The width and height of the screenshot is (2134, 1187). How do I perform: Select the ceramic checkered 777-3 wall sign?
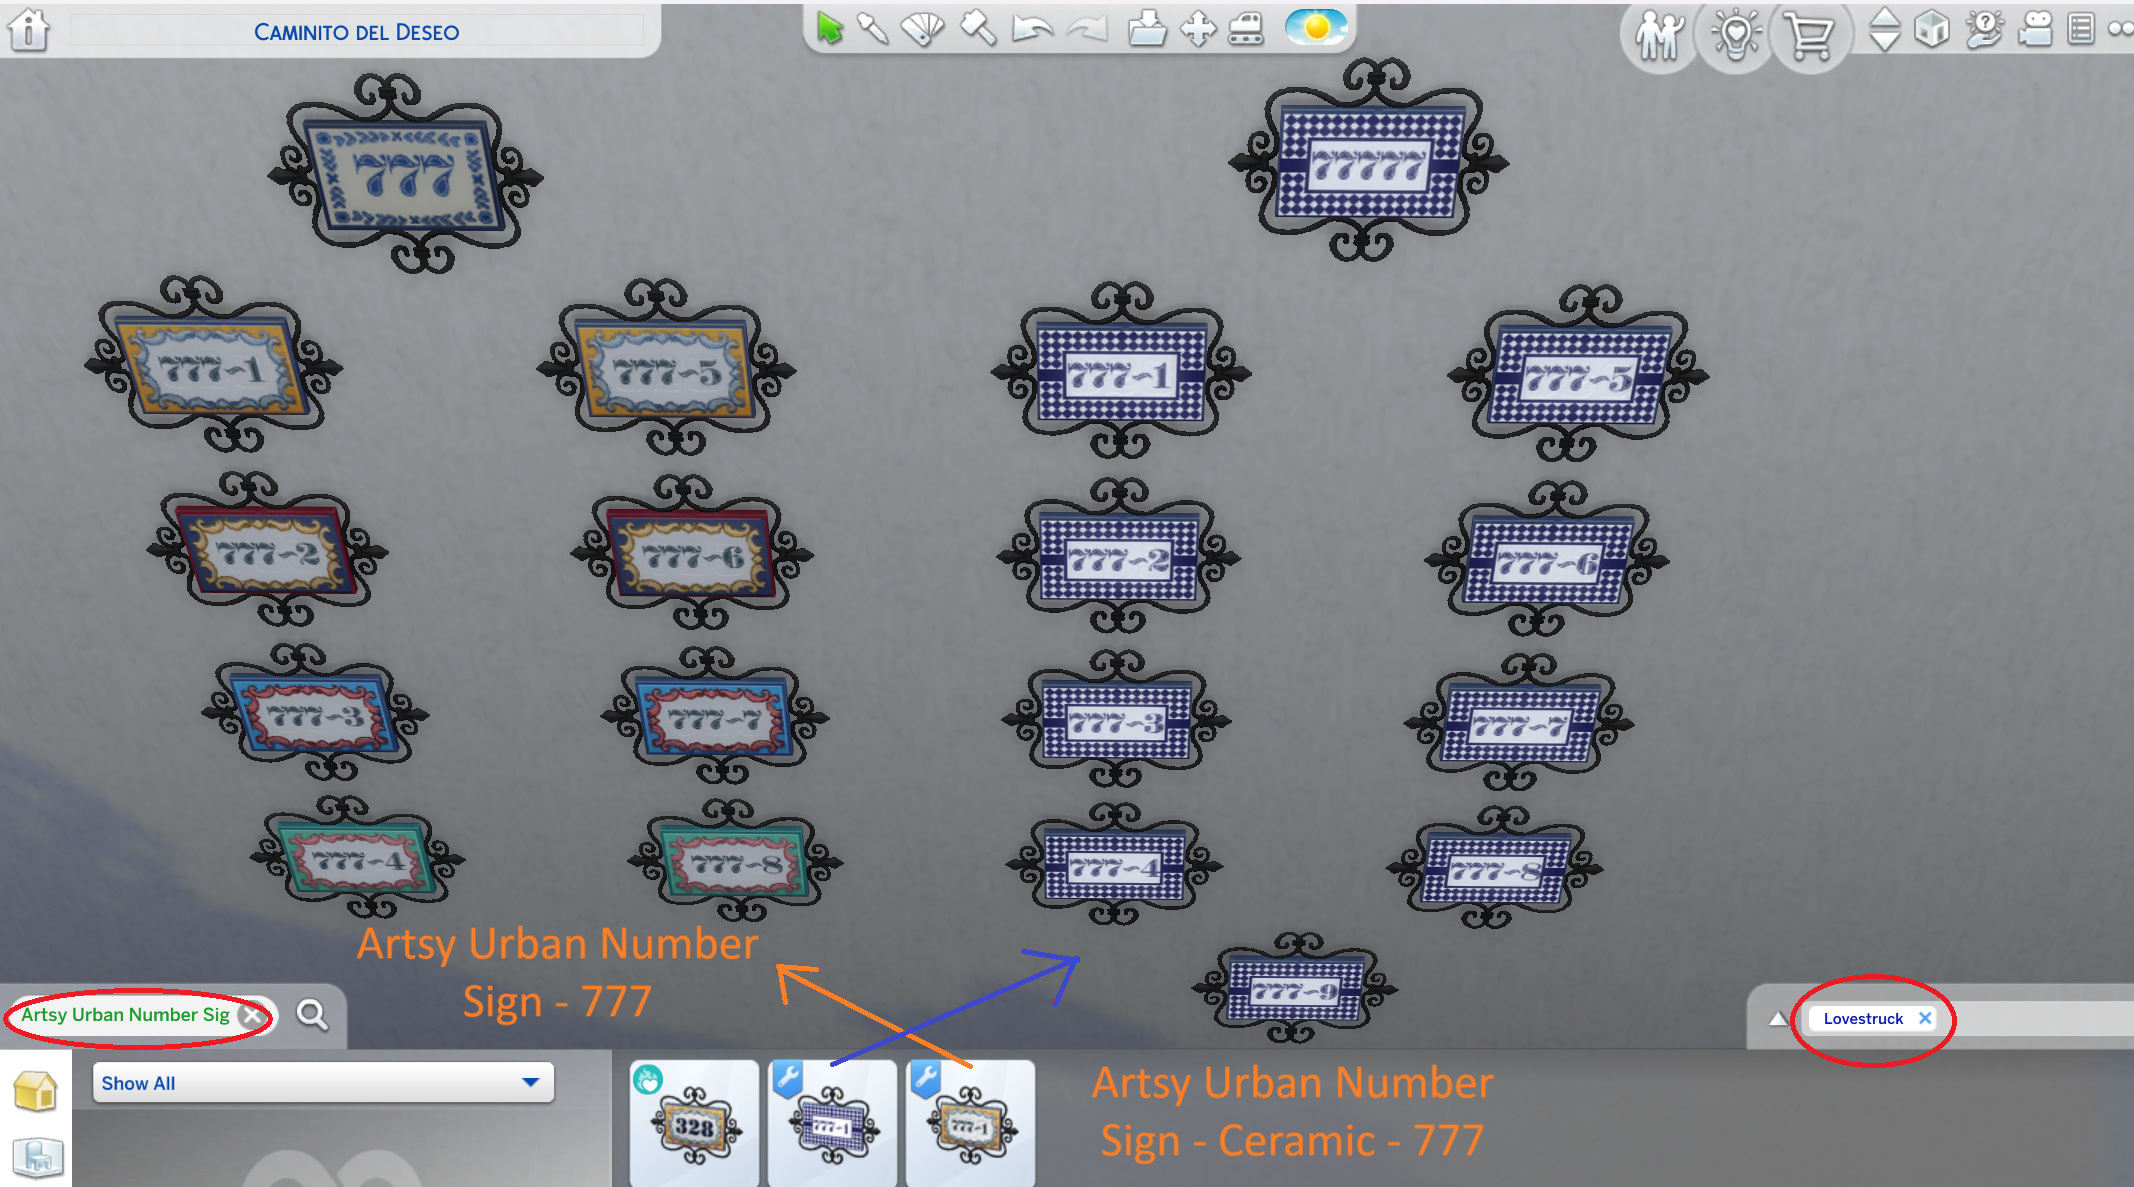[x=1116, y=720]
